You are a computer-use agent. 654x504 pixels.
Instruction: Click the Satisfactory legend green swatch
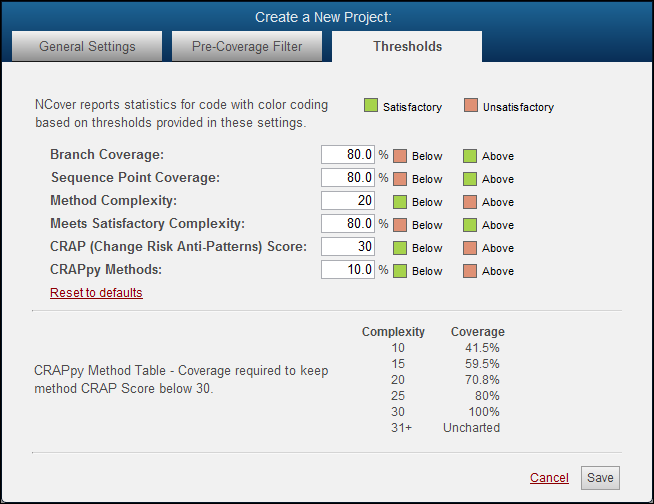pyautogui.click(x=371, y=106)
